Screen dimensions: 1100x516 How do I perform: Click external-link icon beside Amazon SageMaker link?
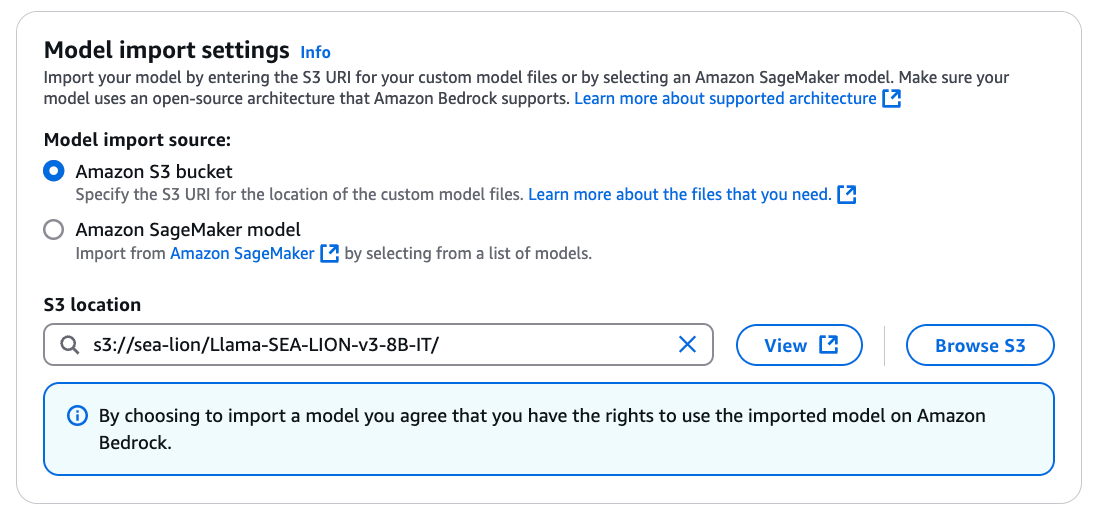[329, 254]
